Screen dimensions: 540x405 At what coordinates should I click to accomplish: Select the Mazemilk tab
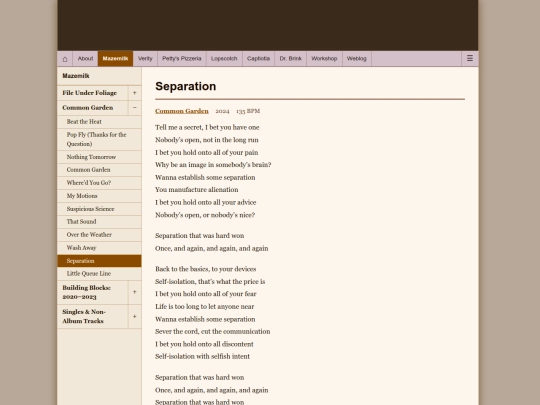(115, 59)
